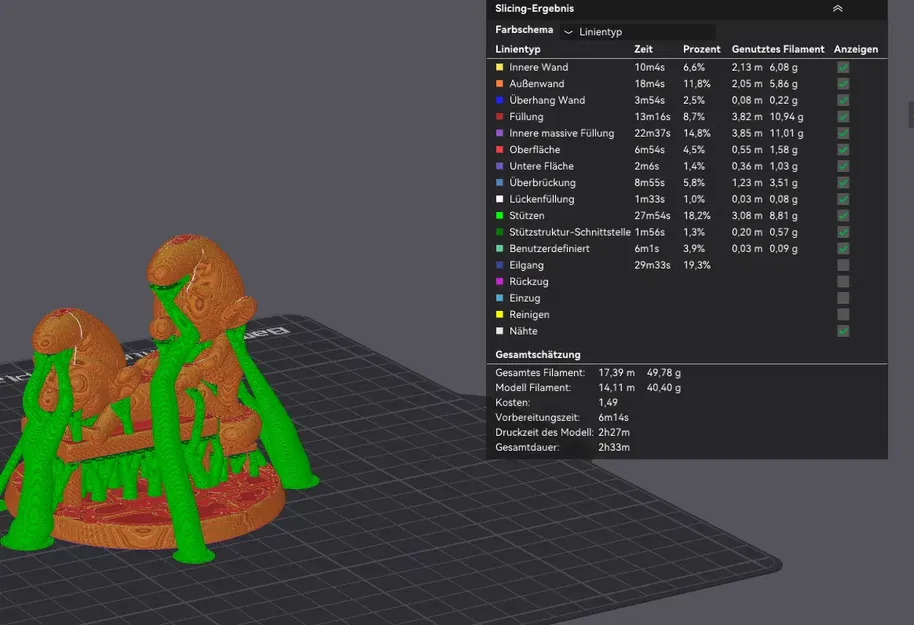The width and height of the screenshot is (914, 625).
Task: Click the Prozent column header
Action: 701,50
